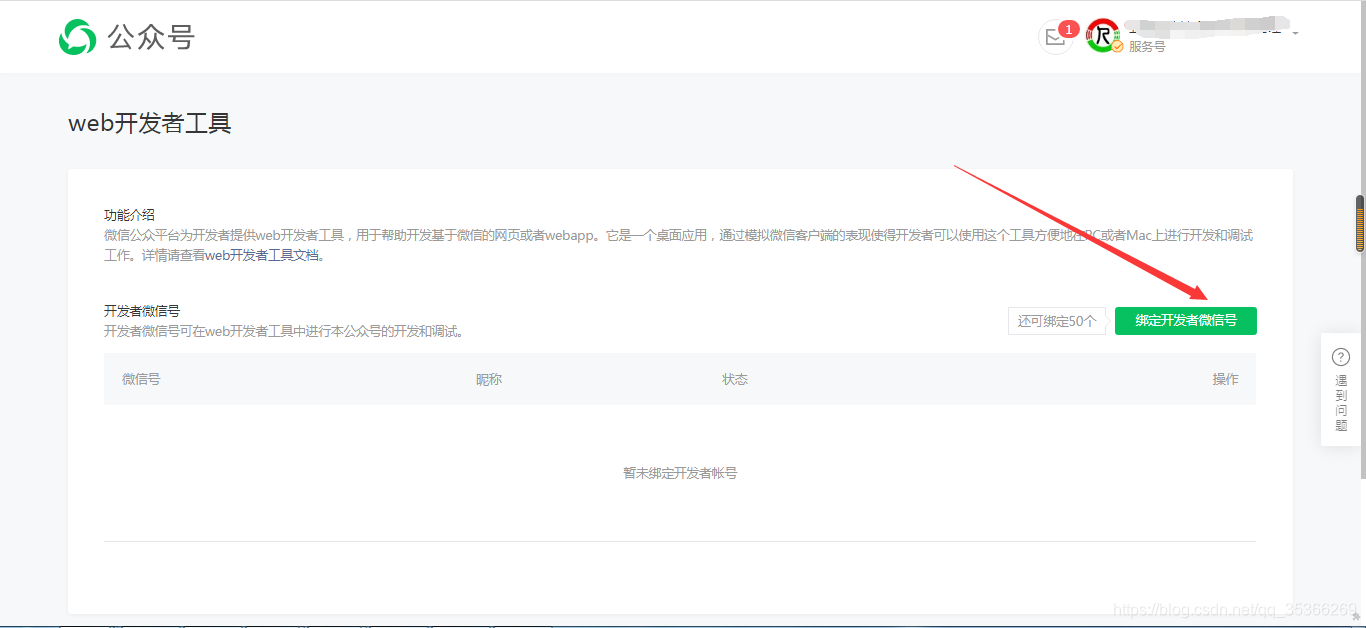Click the 状态 column header
Image resolution: width=1366 pixels, height=628 pixels.
click(x=735, y=379)
